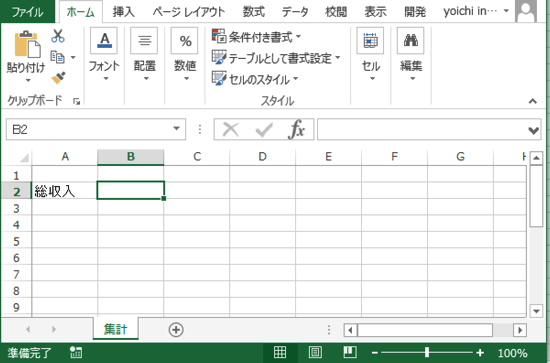Click the horizontal scrollbar thumb

click(x=425, y=330)
